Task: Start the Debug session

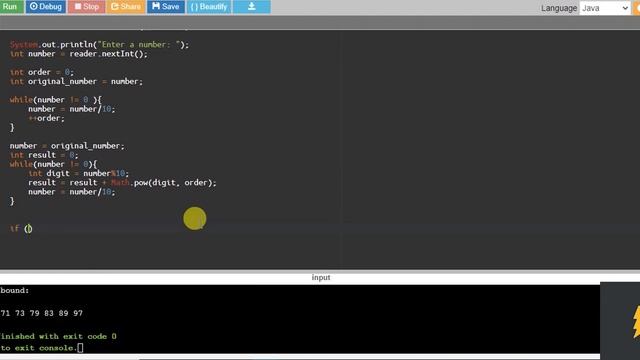Action: 46,7
